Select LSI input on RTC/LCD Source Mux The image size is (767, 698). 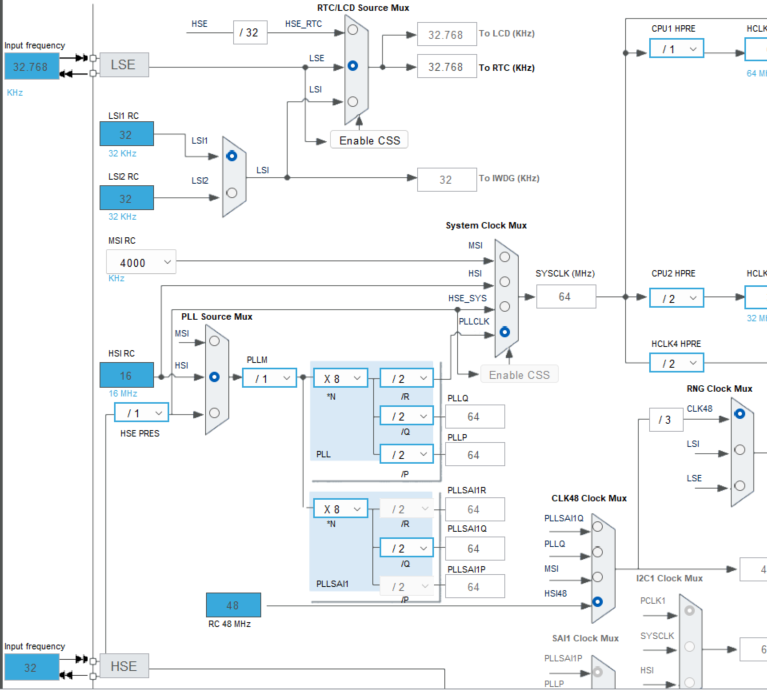click(353, 102)
